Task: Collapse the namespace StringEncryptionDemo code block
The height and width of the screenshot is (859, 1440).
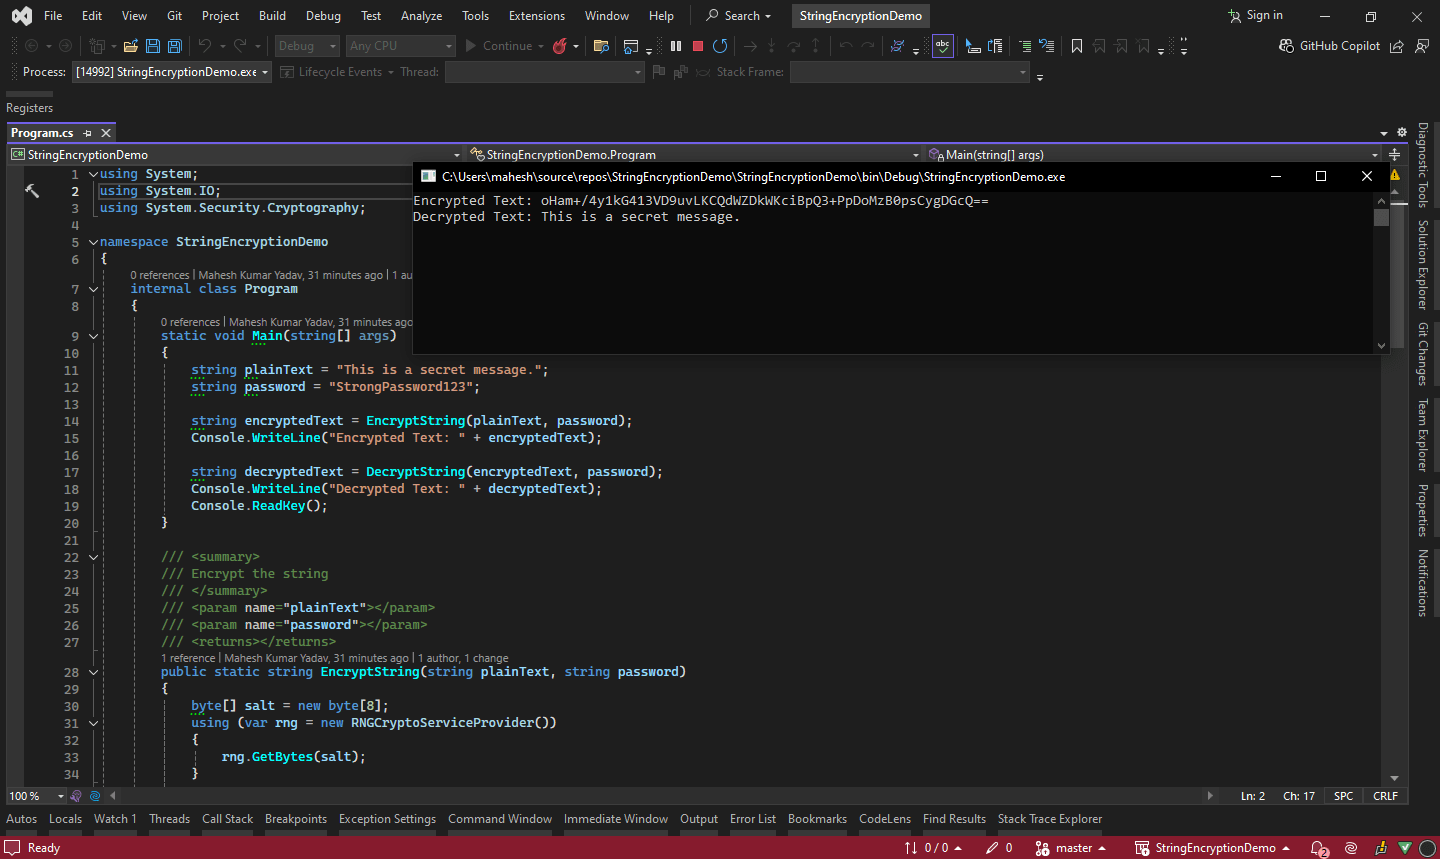Action: click(93, 242)
